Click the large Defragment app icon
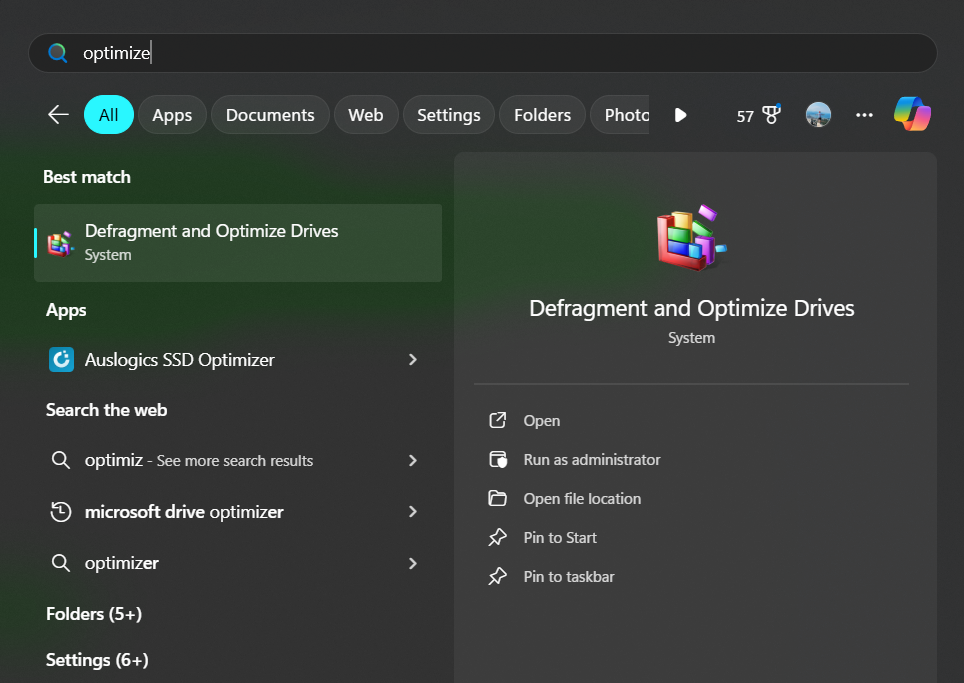This screenshot has width=964, height=683. pyautogui.click(x=690, y=238)
